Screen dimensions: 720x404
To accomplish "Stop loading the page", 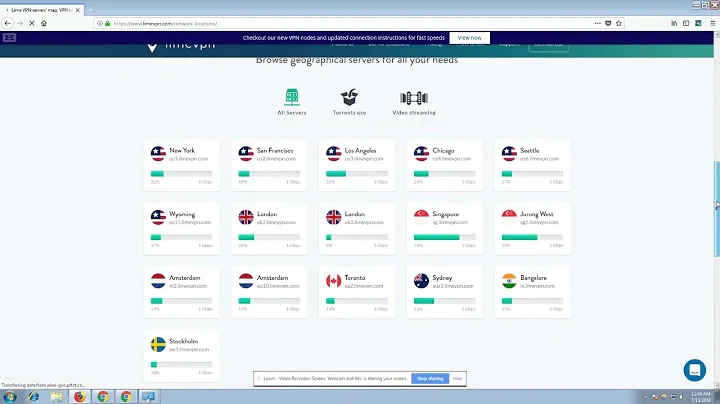I will (x=32, y=23).
